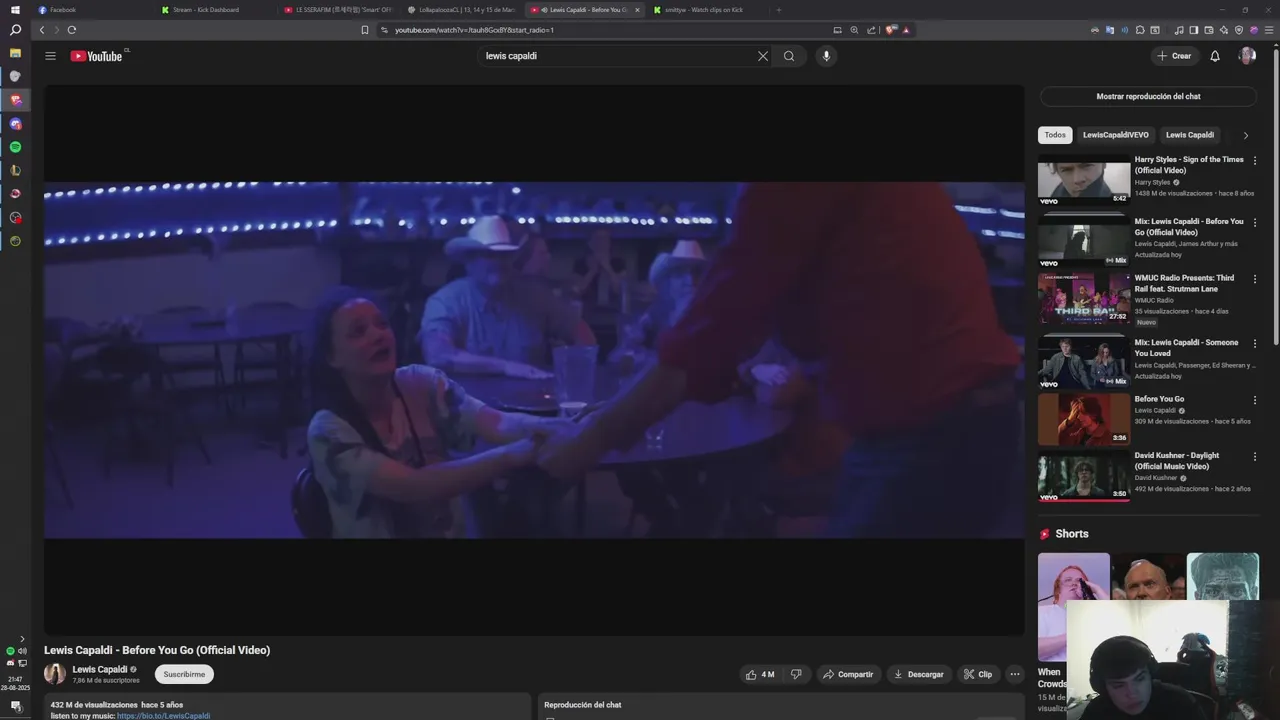
Task: Open more actions under the video
Action: click(1015, 674)
